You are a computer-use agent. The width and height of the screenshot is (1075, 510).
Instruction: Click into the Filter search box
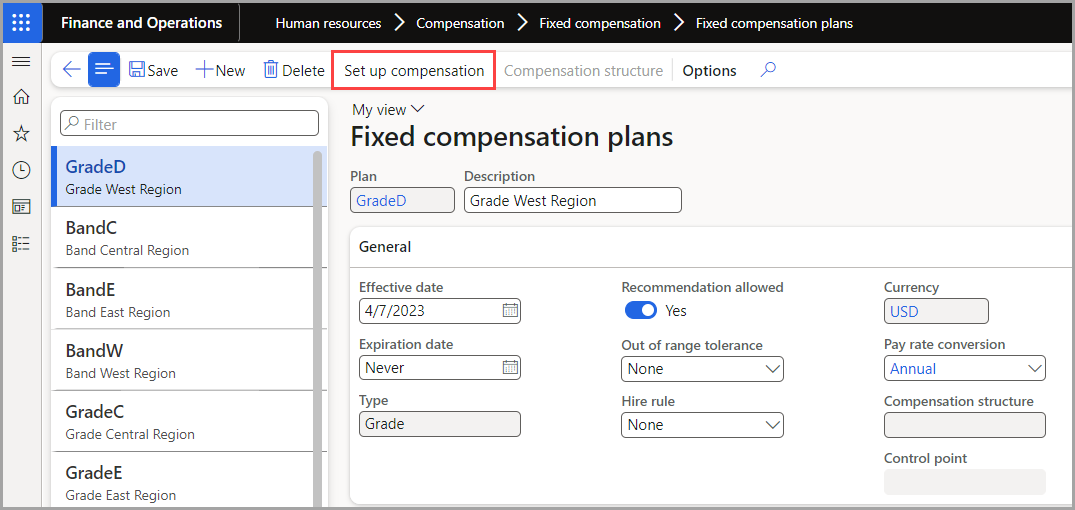coord(189,123)
